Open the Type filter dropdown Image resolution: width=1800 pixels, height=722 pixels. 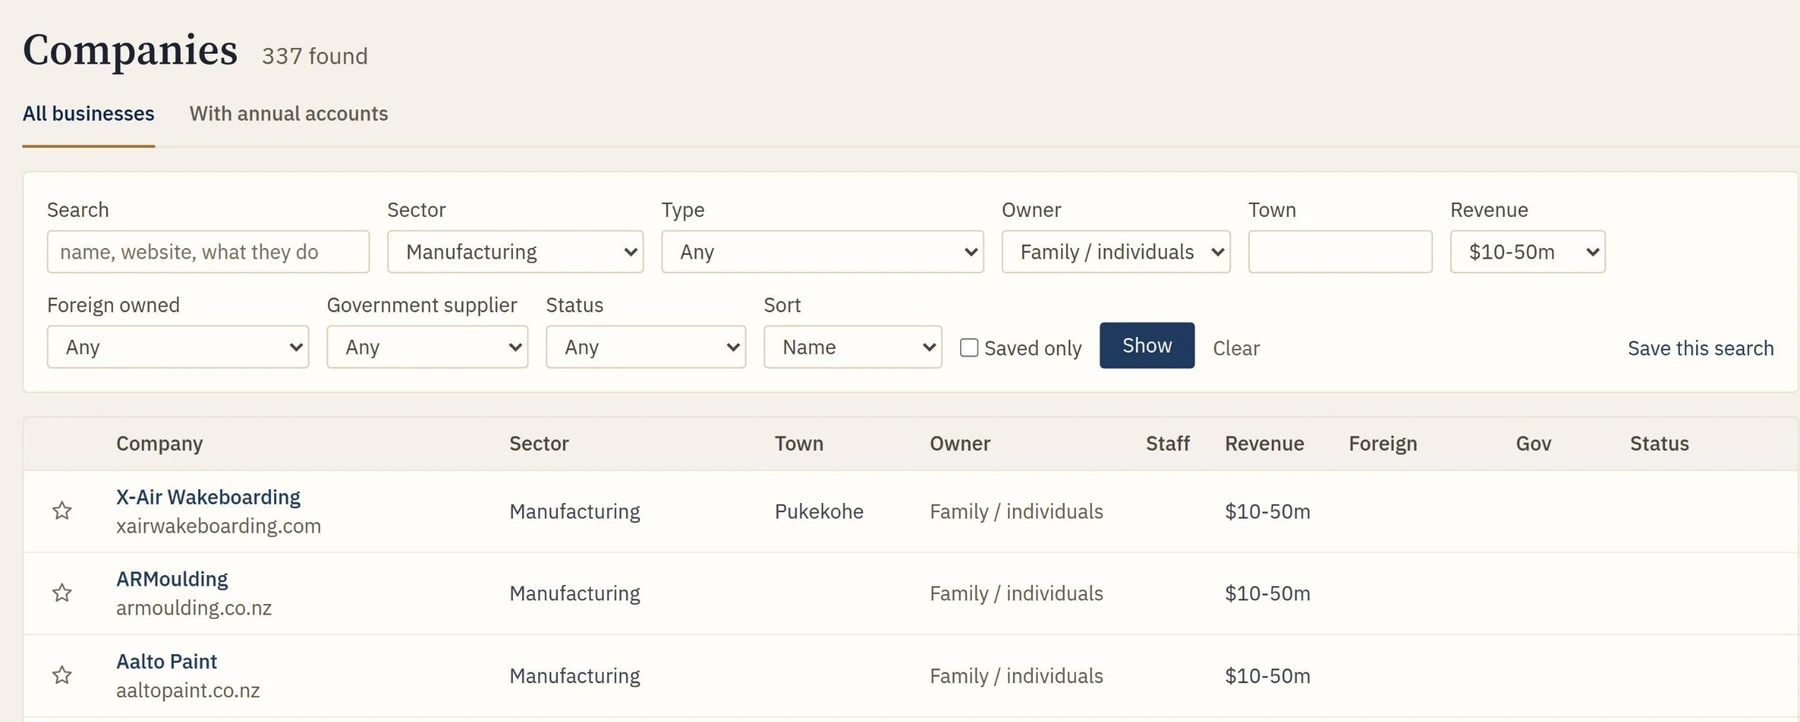(x=822, y=252)
